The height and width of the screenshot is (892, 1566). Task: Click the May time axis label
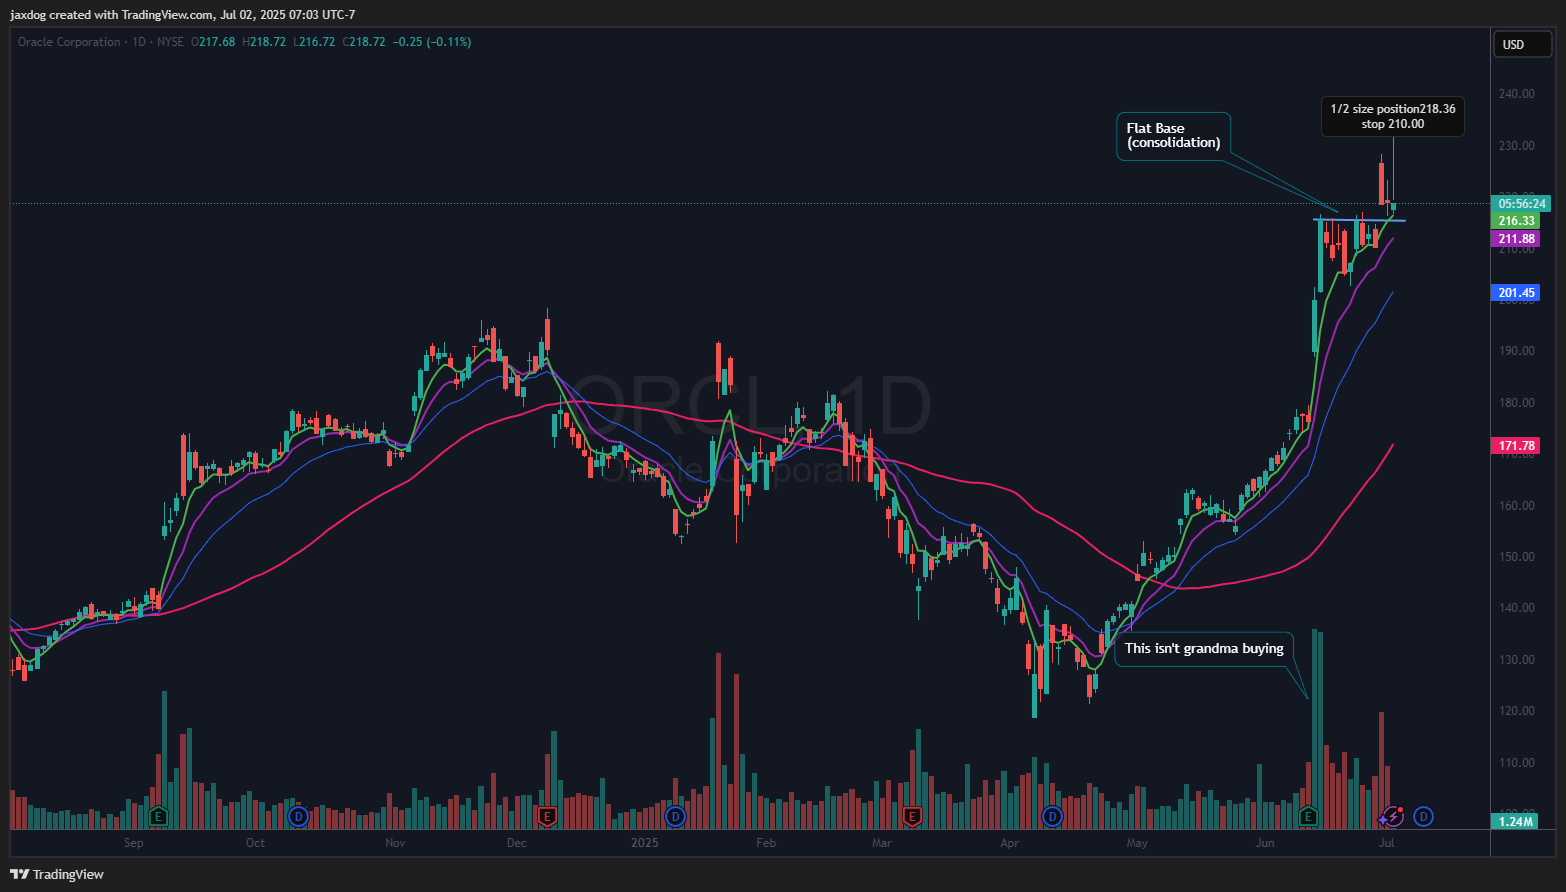click(1137, 843)
